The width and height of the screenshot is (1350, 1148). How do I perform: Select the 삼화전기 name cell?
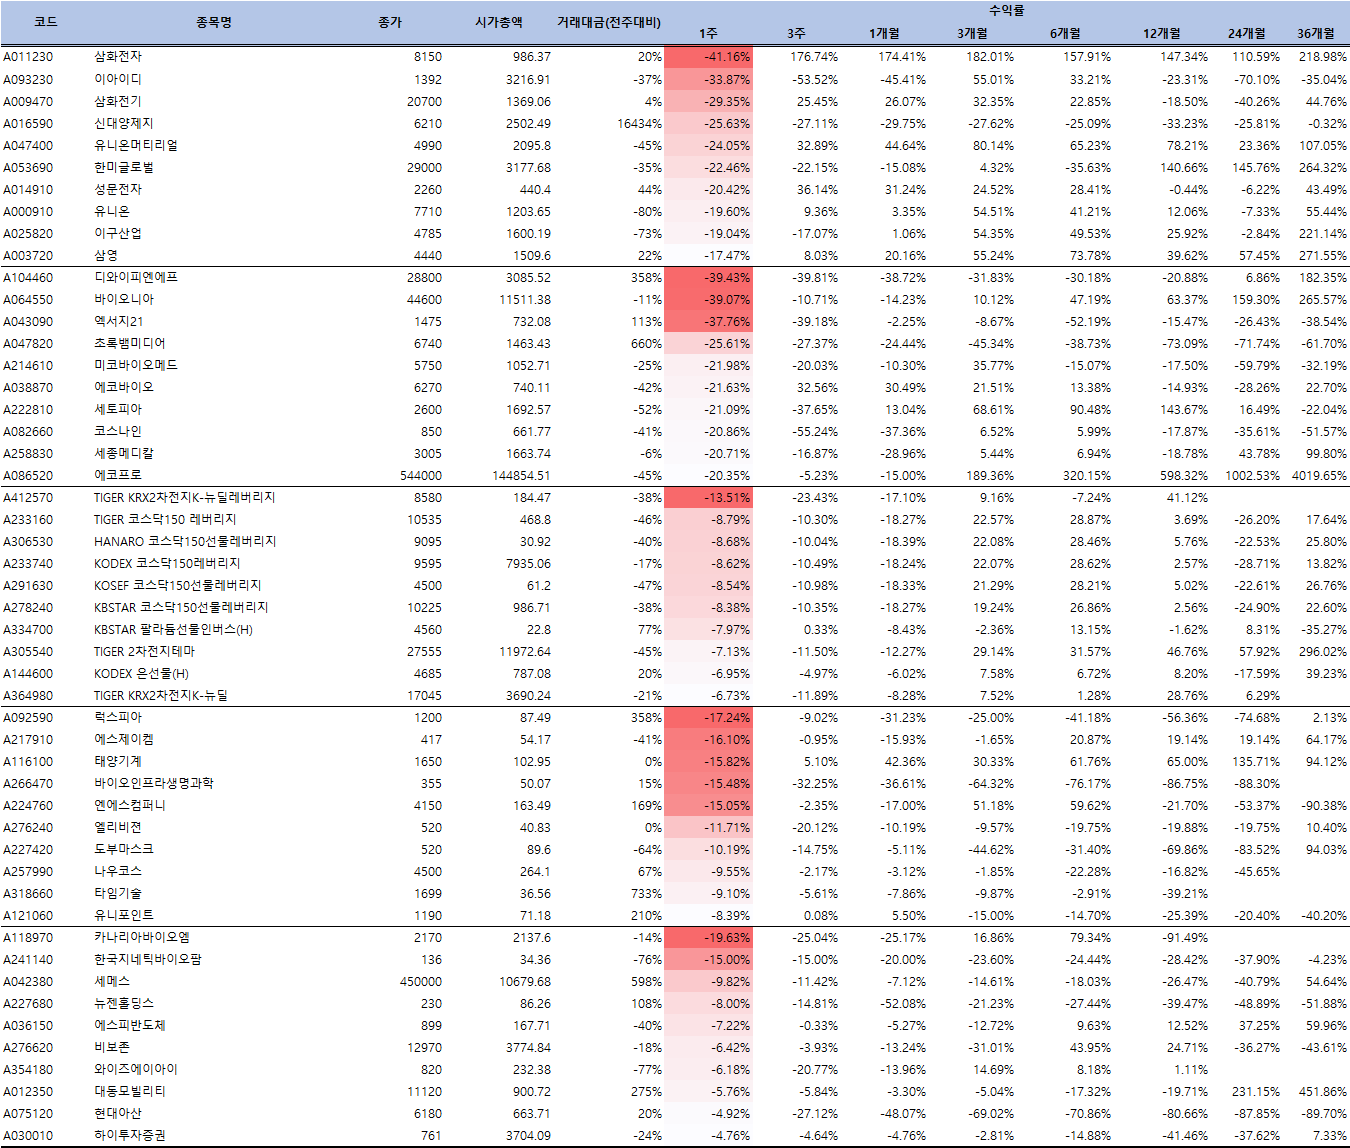click(x=118, y=101)
